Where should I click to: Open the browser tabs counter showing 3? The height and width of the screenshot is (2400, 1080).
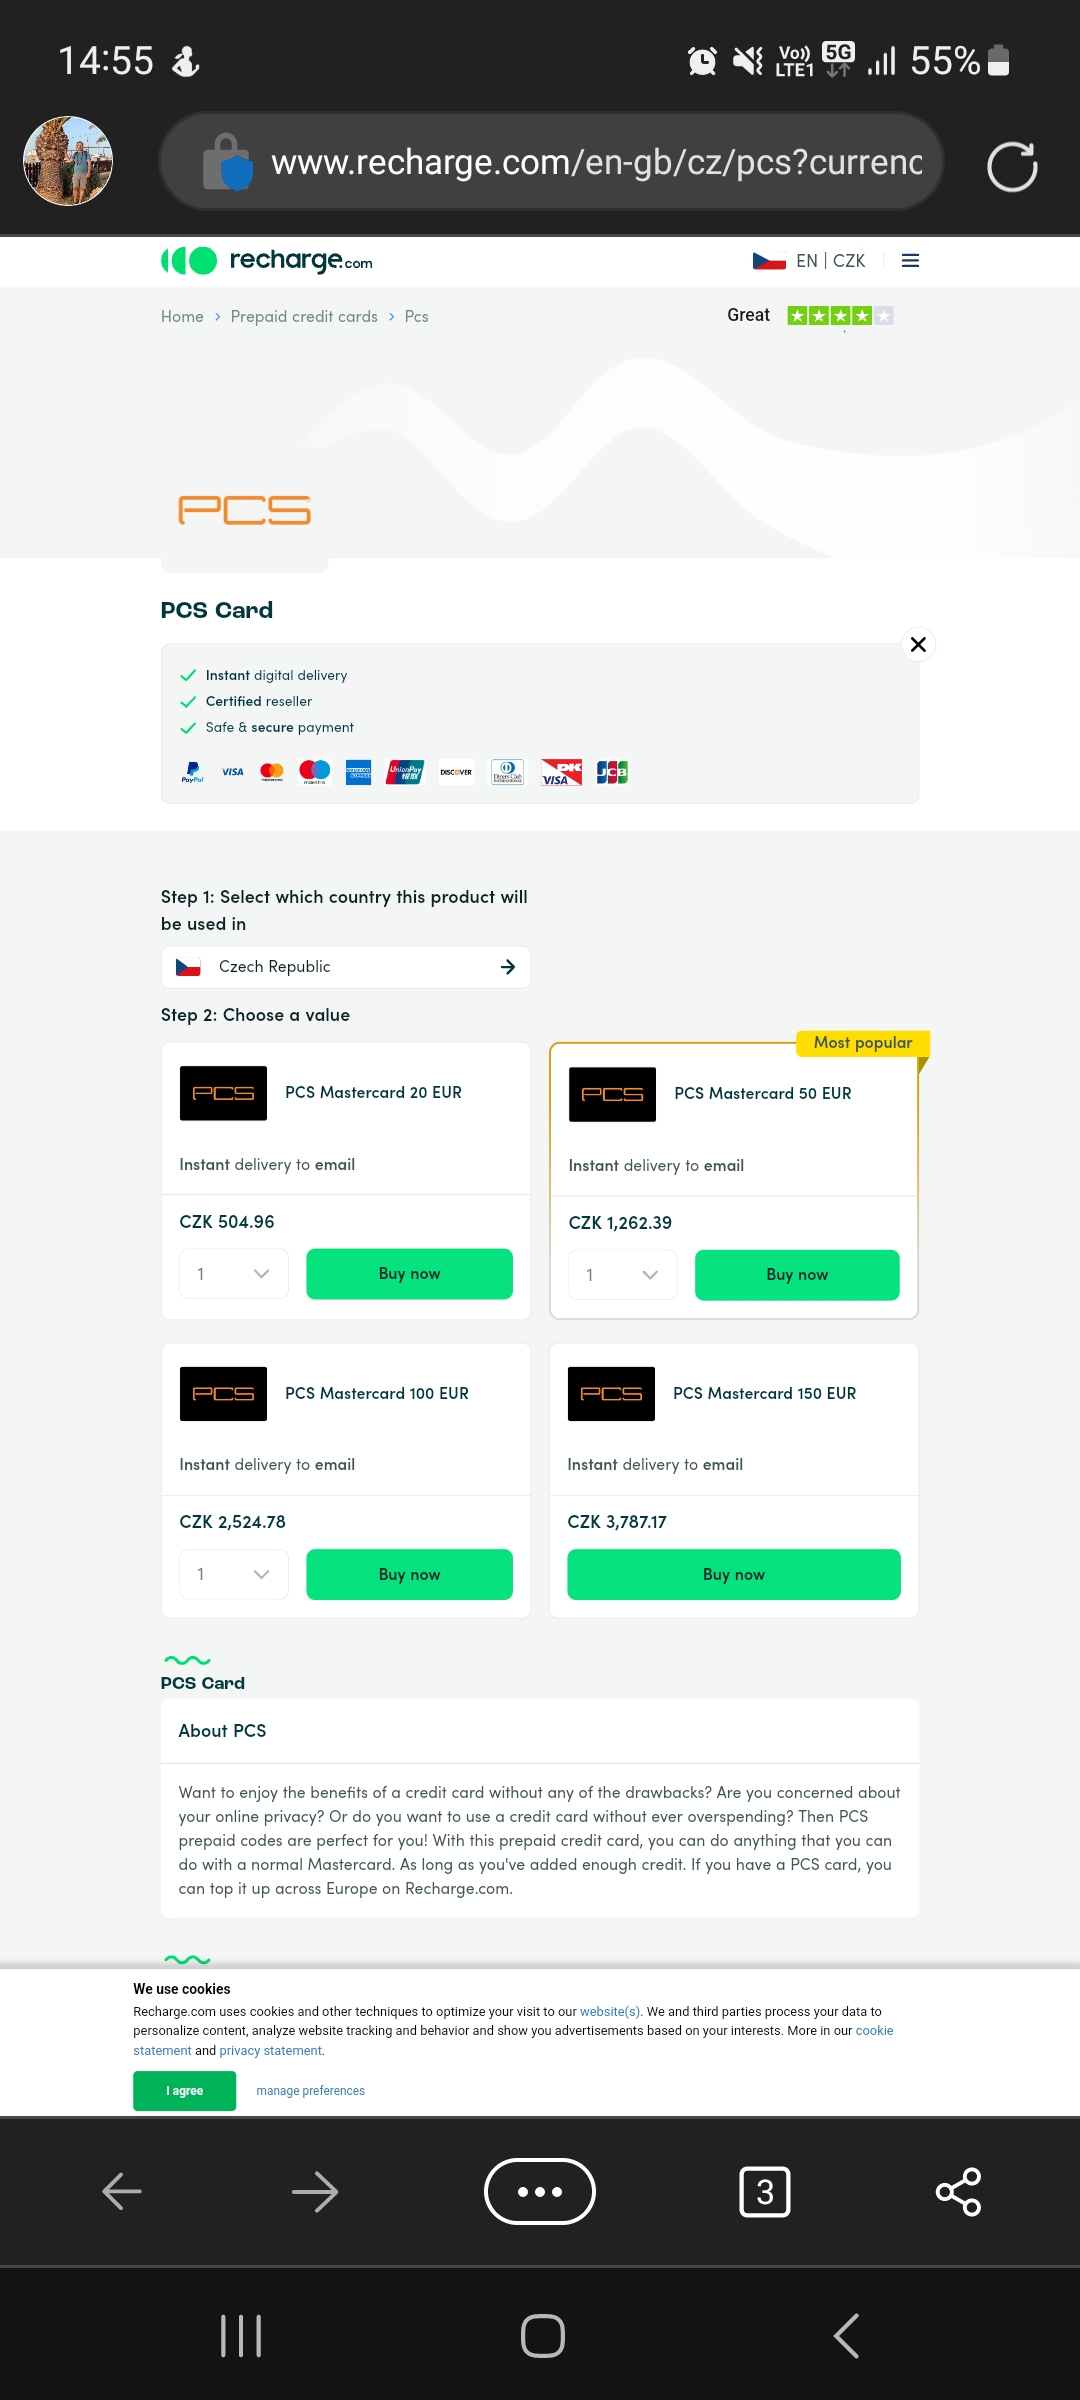point(765,2191)
